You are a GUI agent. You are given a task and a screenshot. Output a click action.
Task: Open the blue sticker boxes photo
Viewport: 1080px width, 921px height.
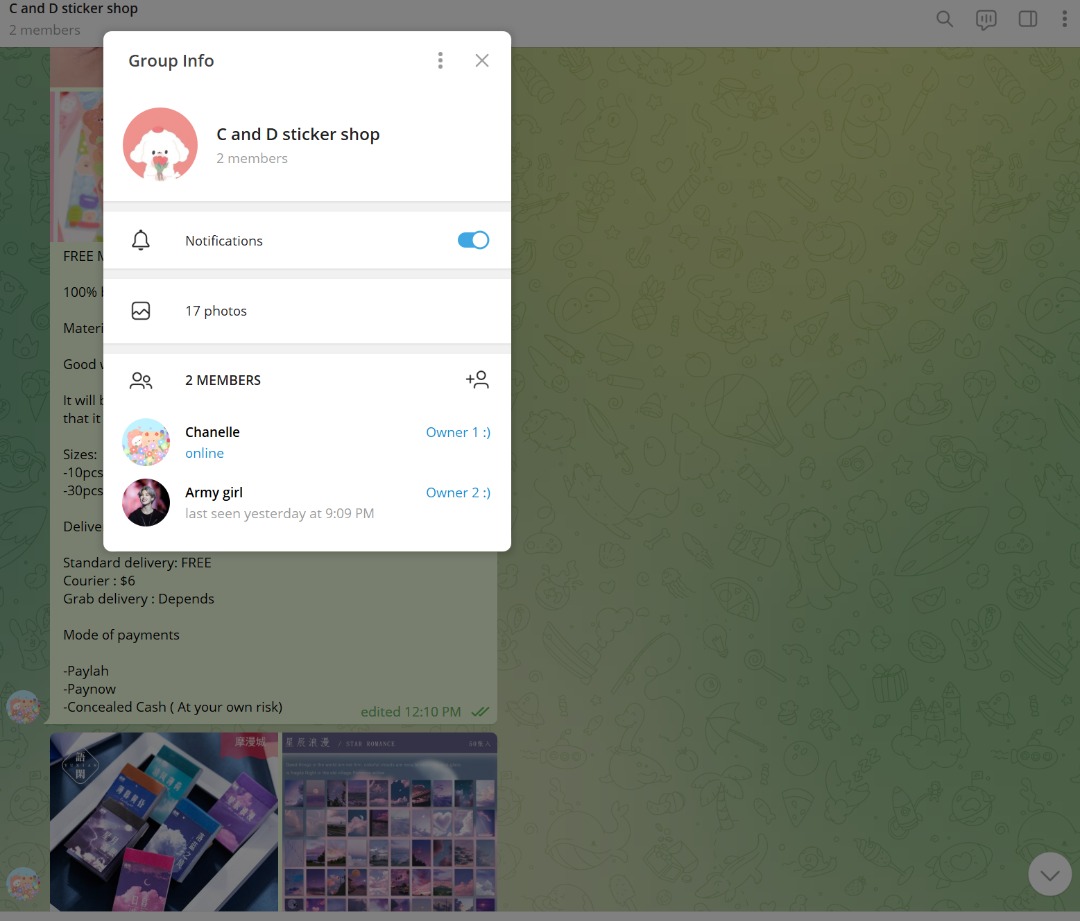[164, 822]
